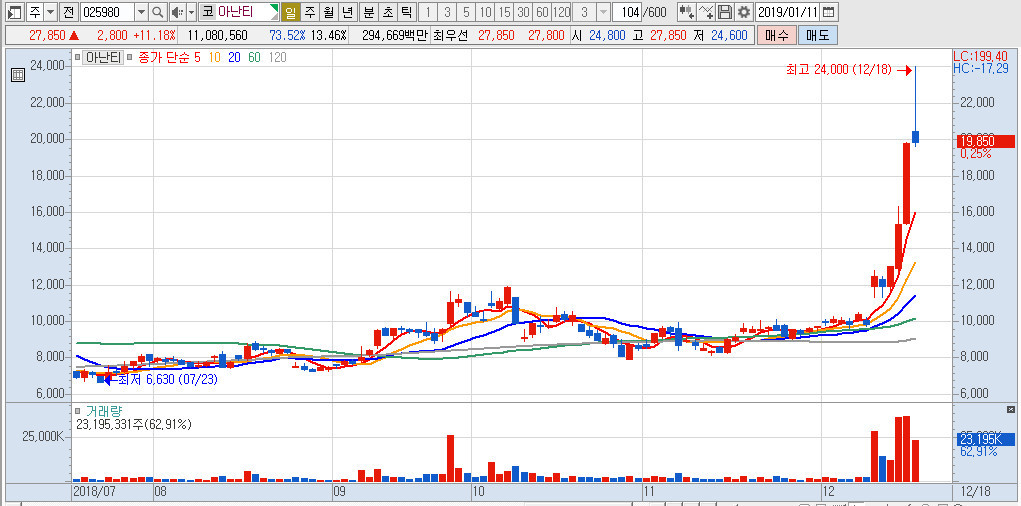The height and width of the screenshot is (506, 1021).
Task: Choose the 15 interval button
Action: [504, 12]
